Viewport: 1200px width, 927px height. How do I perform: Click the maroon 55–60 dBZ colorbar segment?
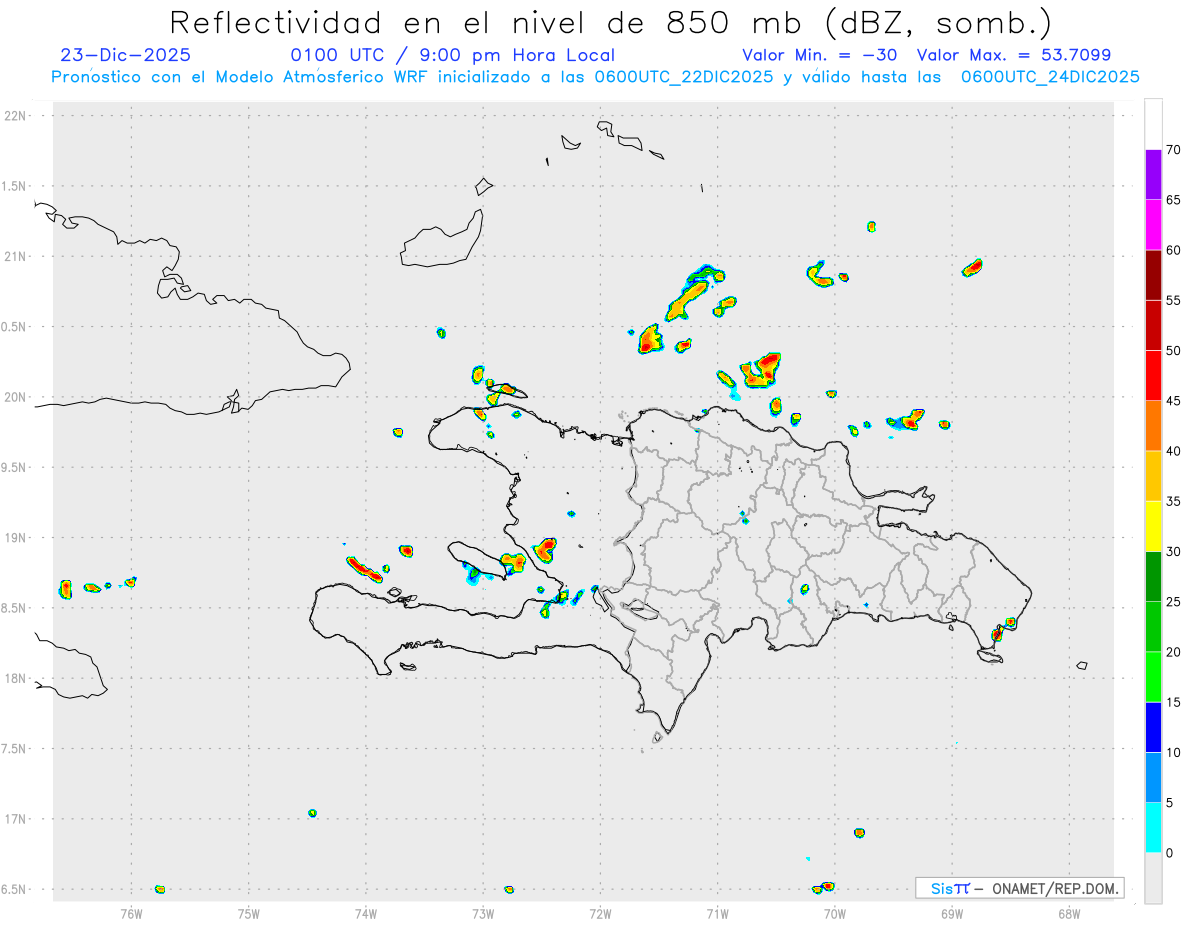tap(1153, 275)
